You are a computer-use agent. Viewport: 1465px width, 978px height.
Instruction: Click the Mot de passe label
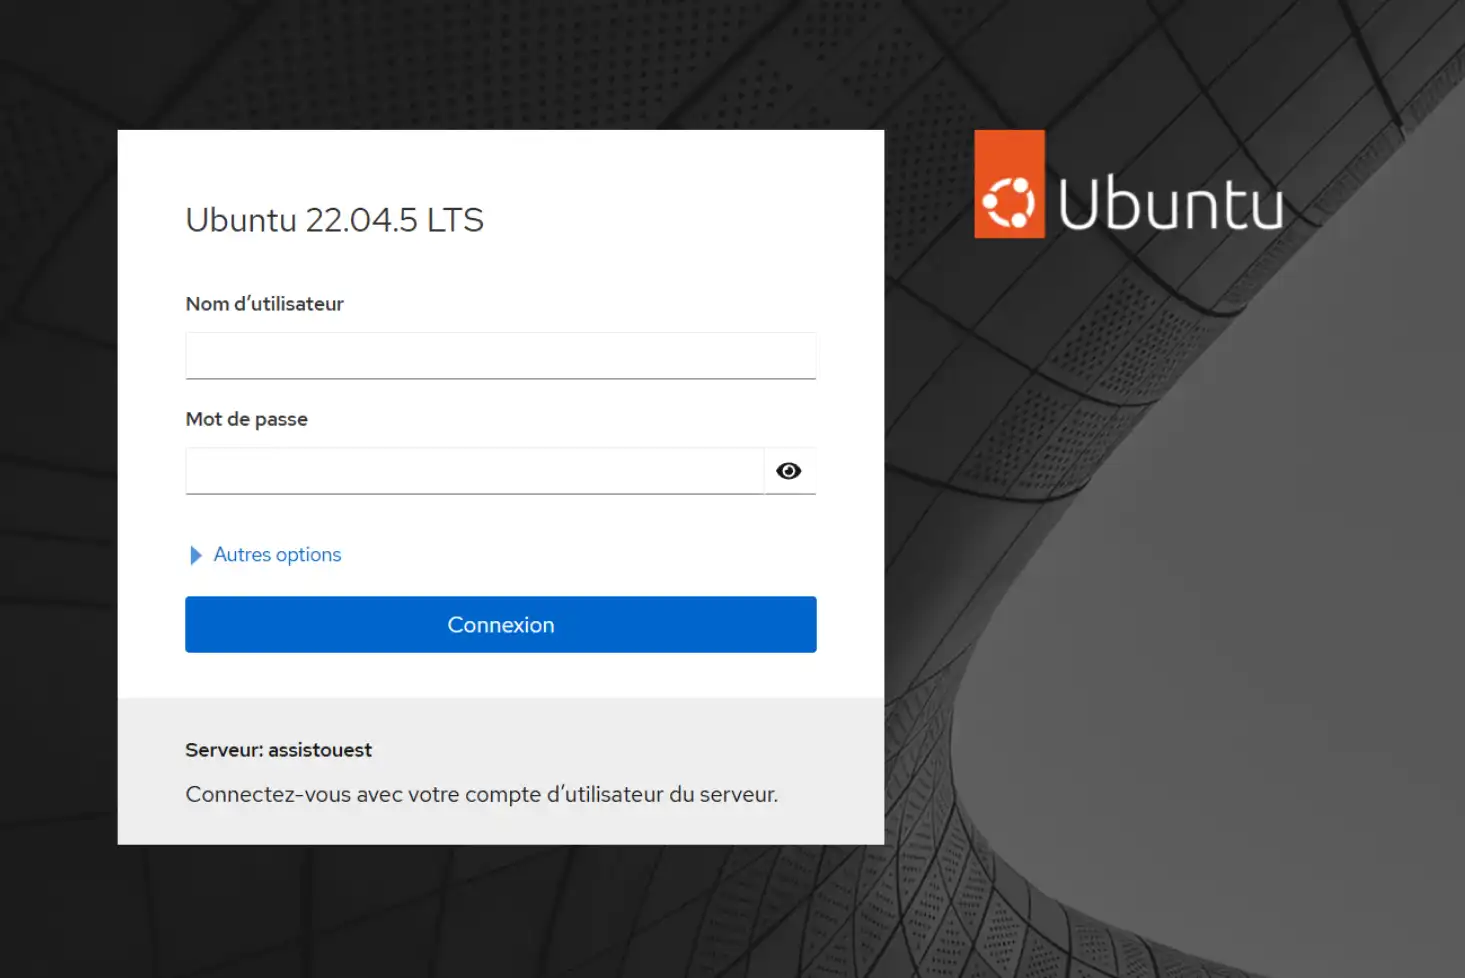[x=246, y=419]
